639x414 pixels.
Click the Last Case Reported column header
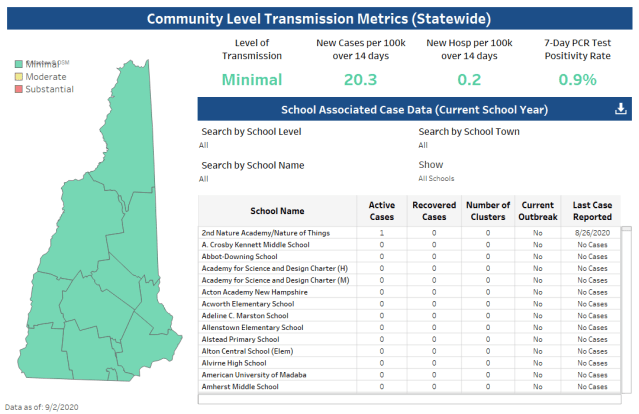click(x=591, y=211)
